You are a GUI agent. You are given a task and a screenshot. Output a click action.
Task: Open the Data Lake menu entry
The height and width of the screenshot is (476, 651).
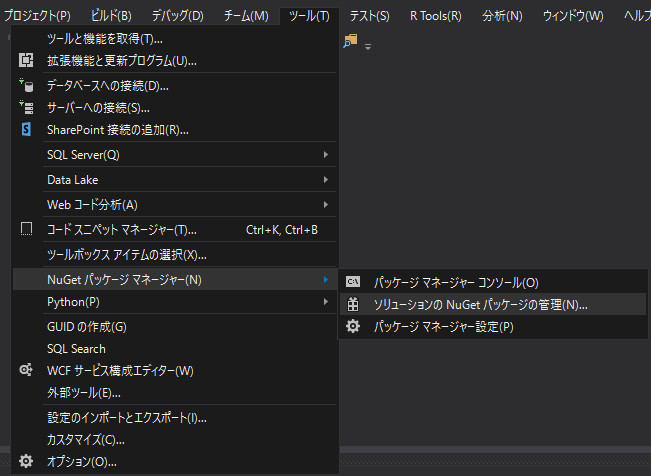pyautogui.click(x=175, y=179)
